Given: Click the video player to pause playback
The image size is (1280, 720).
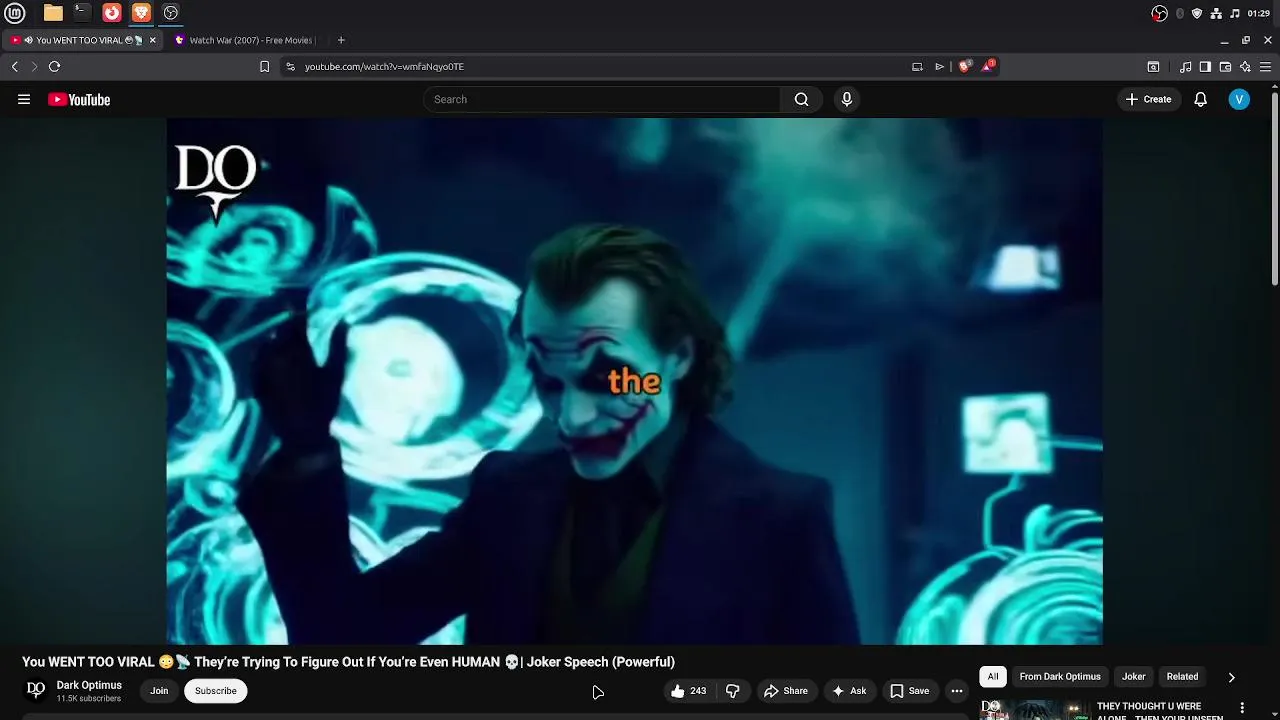Looking at the screenshot, I should 634,381.
